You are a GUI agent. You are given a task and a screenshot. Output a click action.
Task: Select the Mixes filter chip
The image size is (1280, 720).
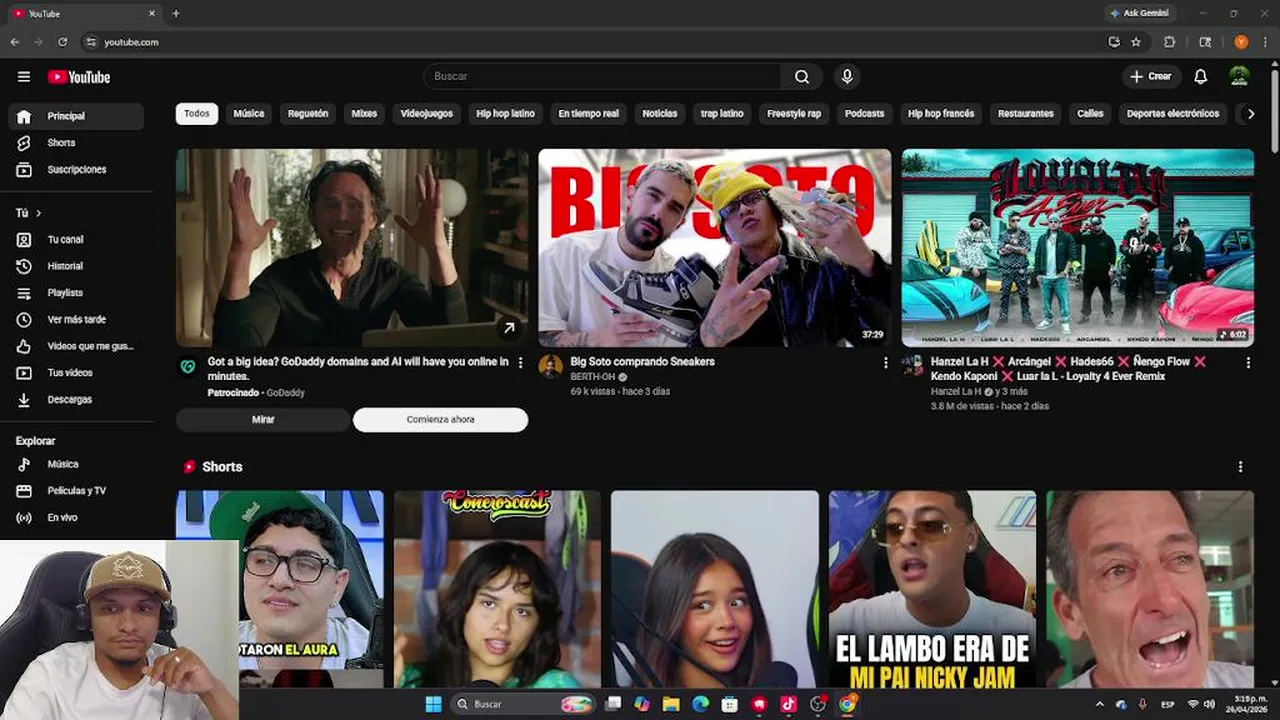(364, 114)
